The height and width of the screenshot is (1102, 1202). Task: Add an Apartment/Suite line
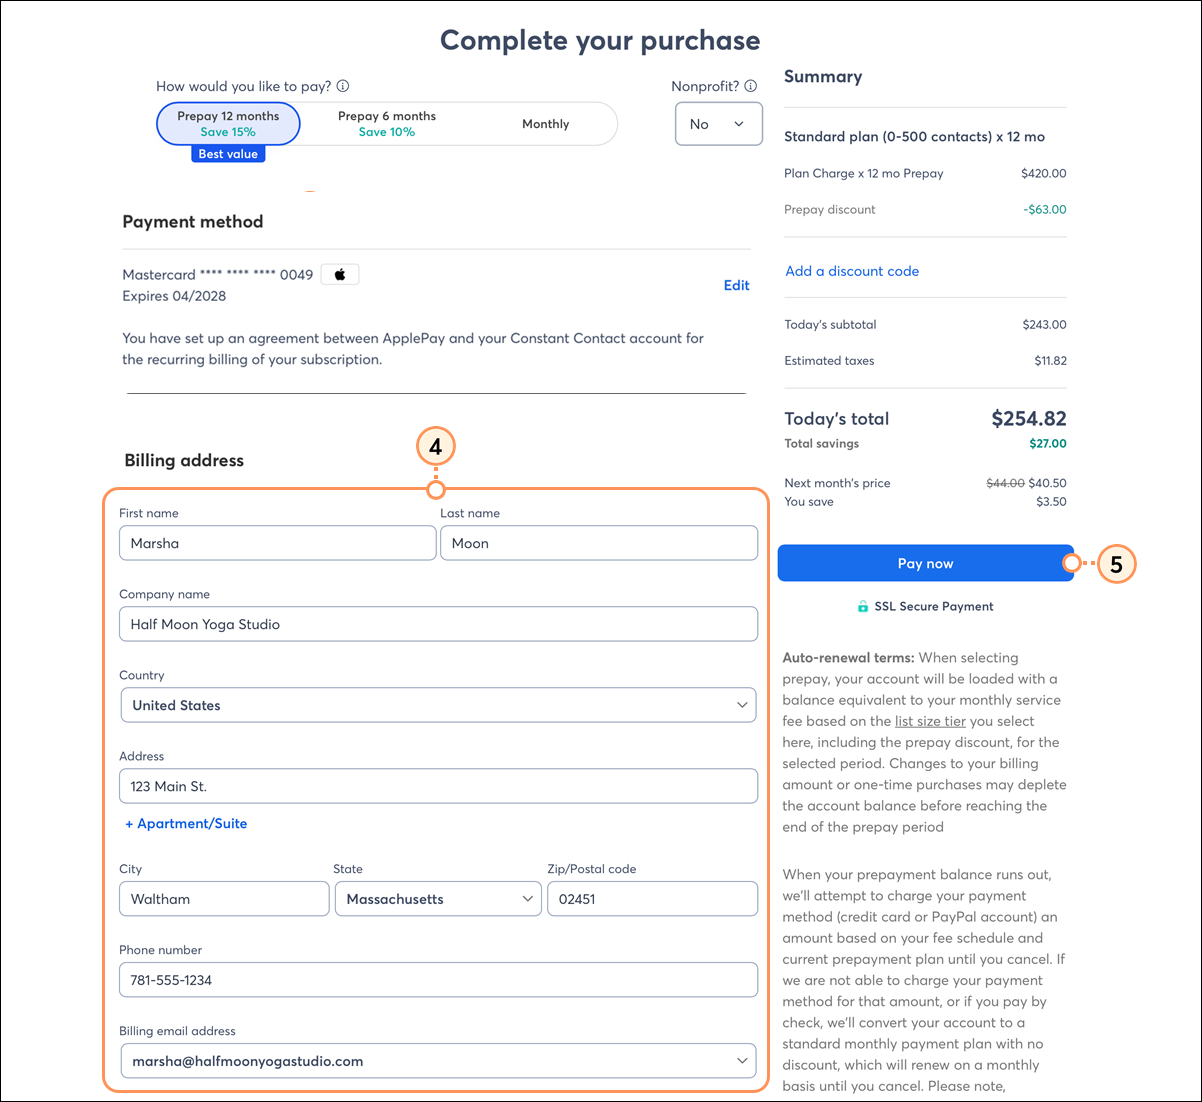[186, 823]
